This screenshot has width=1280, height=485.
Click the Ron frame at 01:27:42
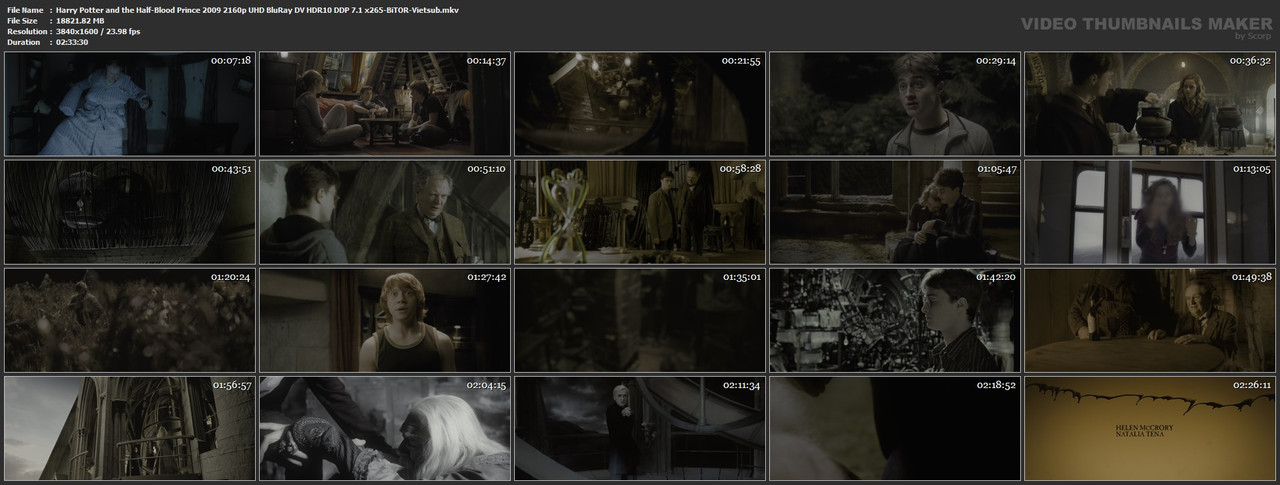[385, 320]
